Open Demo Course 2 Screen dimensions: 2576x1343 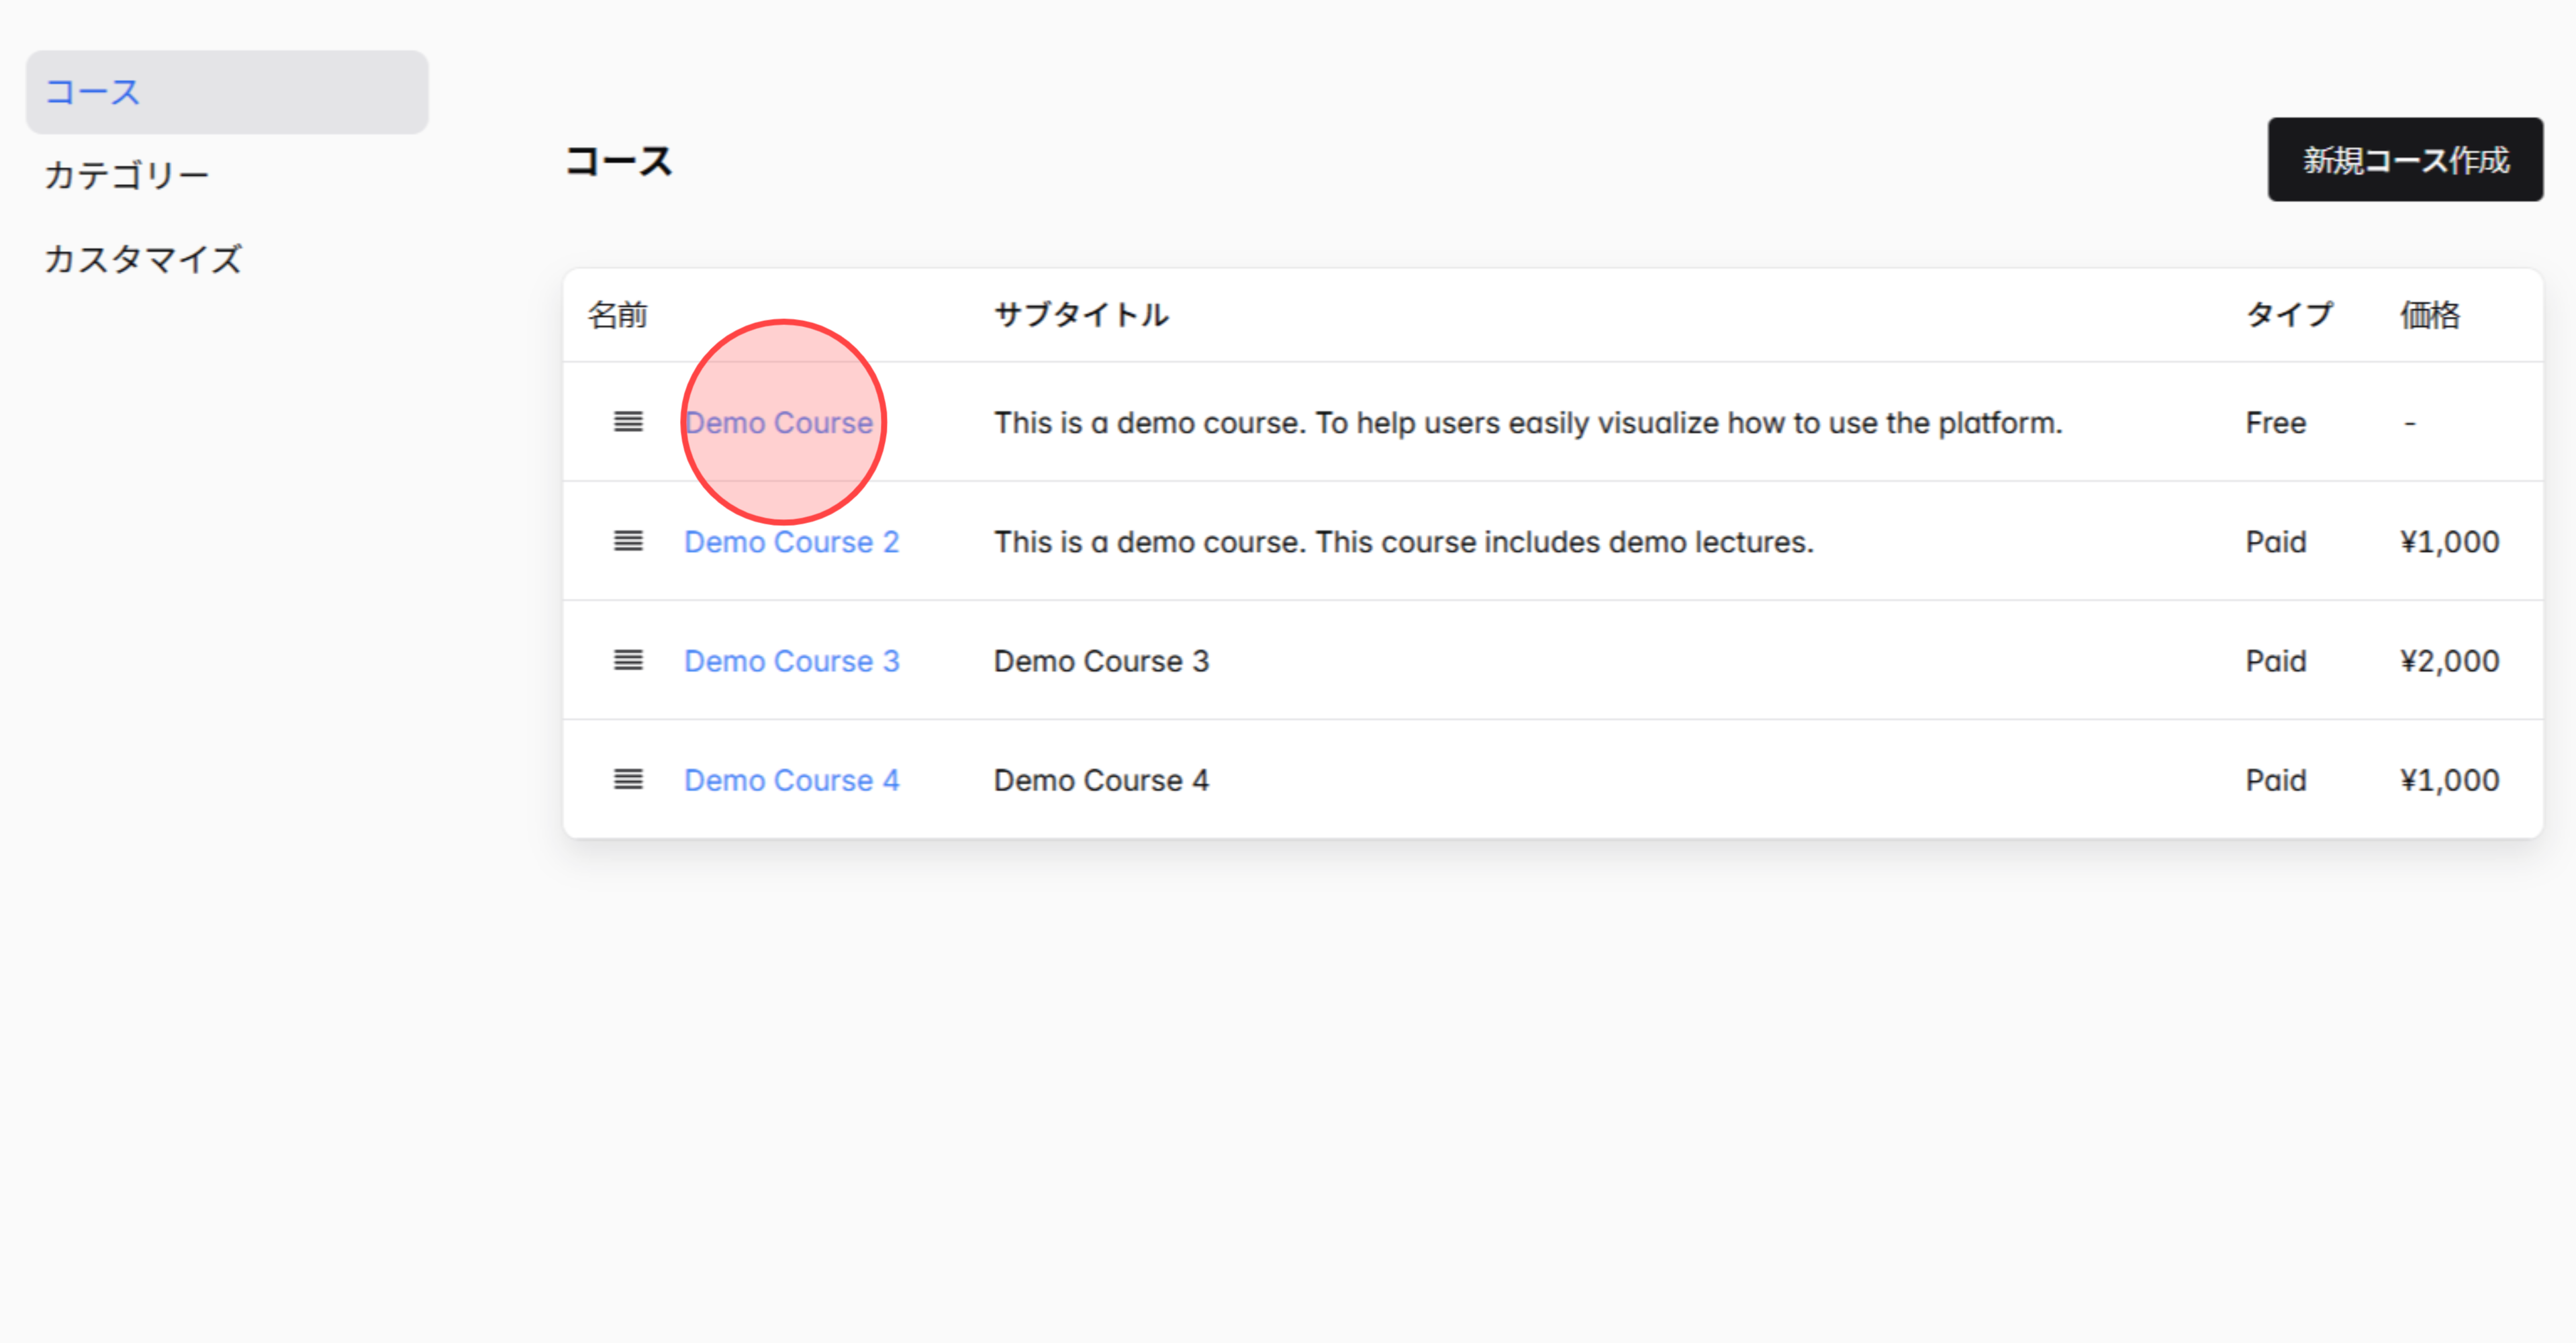791,541
